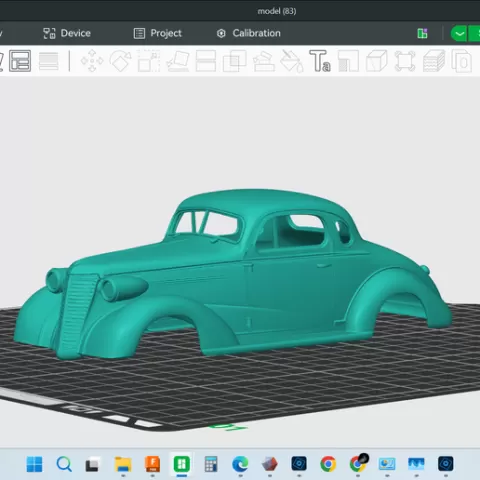Click the Text shape tool icon

pos(320,61)
